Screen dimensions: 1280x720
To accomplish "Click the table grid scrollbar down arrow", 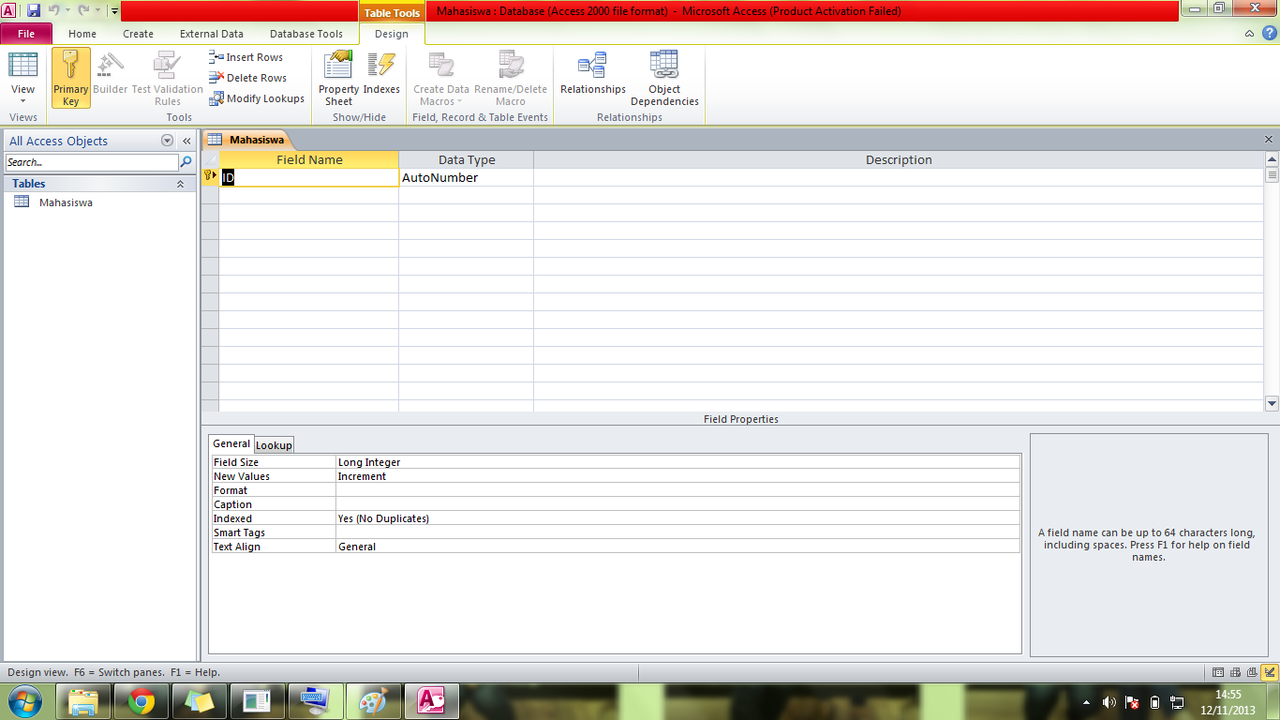I will (x=1272, y=404).
